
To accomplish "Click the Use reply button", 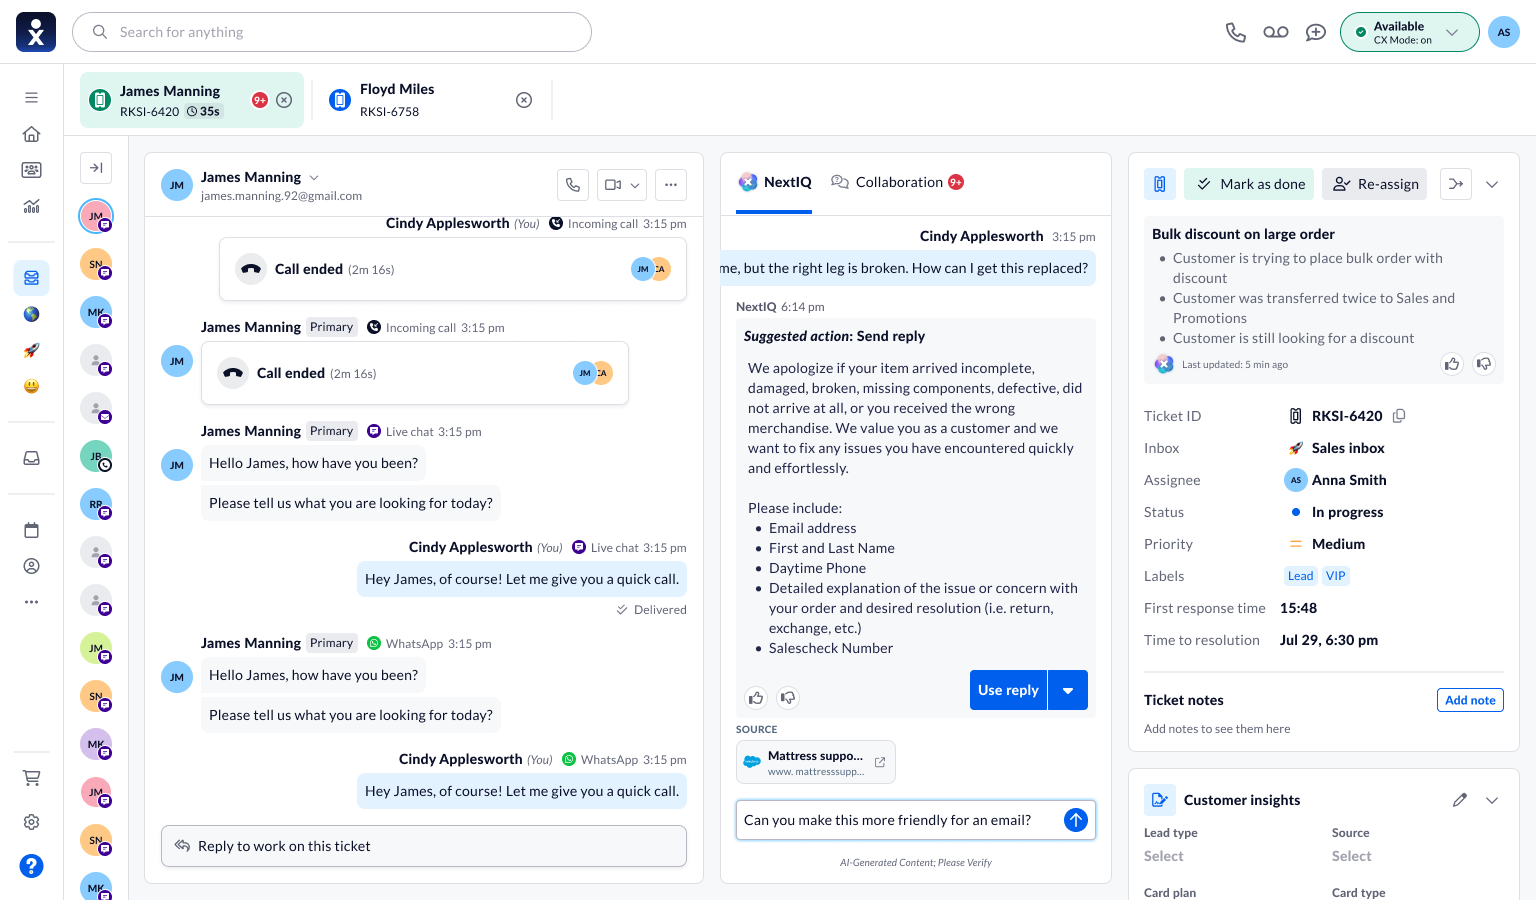I will [x=1008, y=690].
